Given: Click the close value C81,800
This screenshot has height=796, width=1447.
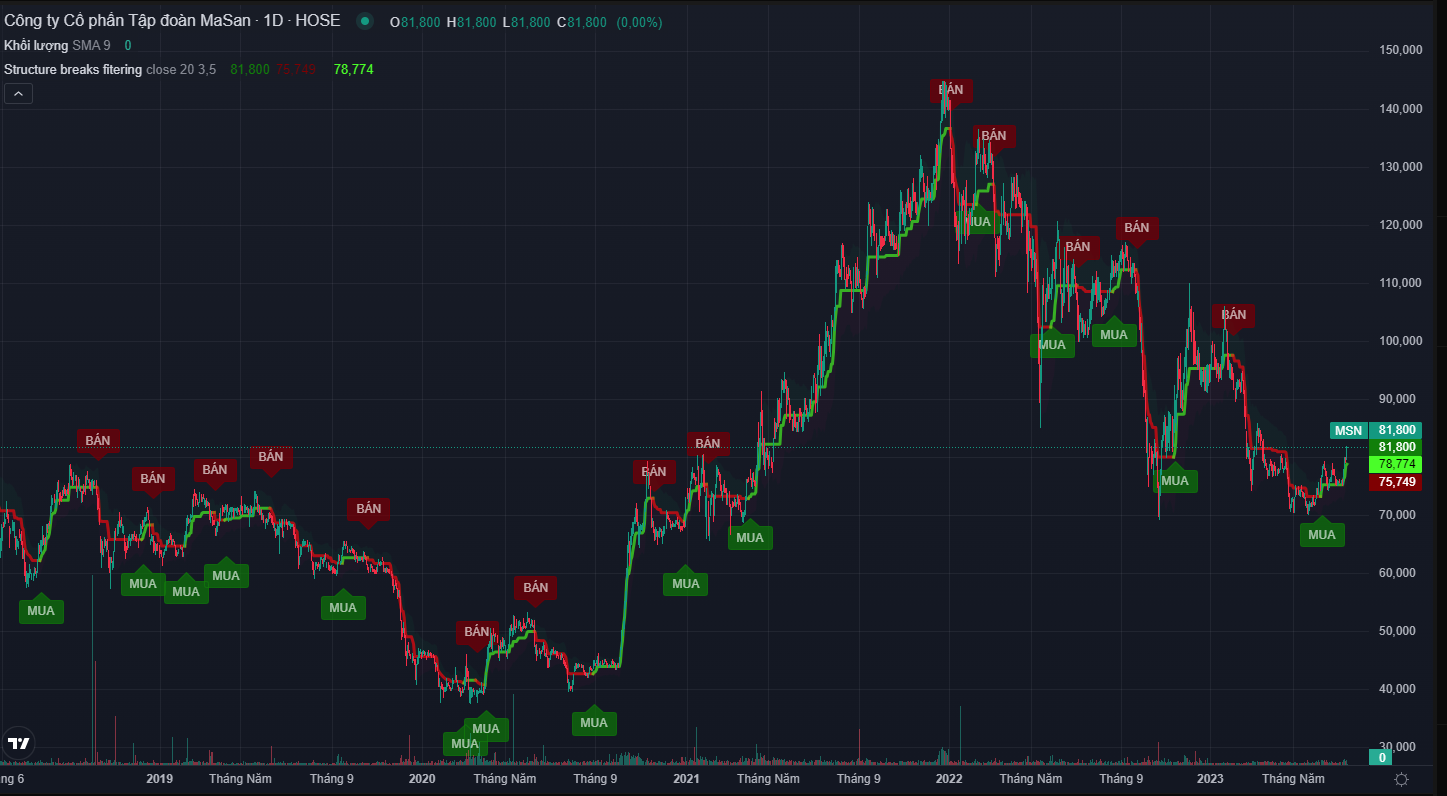Looking at the screenshot, I should 581,22.
